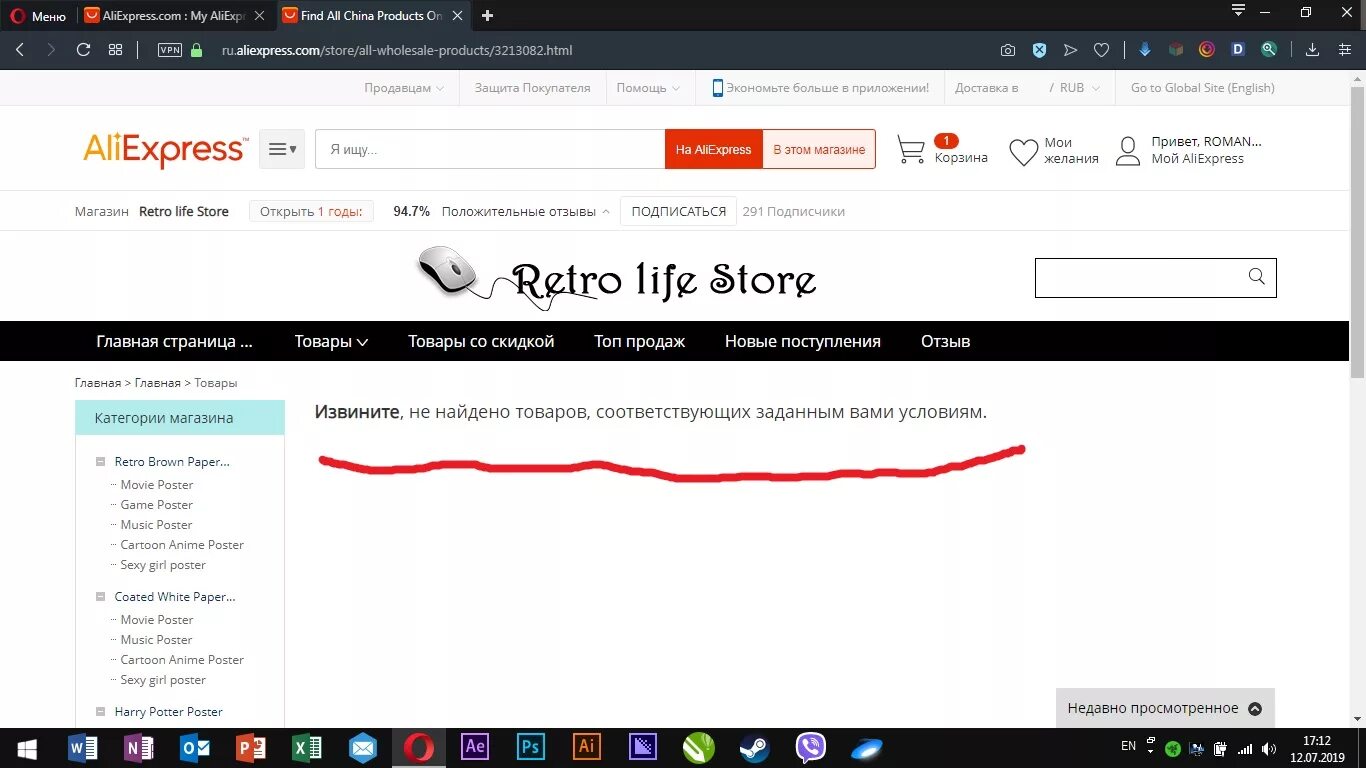Image resolution: width=1366 pixels, height=768 pixels.
Task: Launch Adobe Photoshop from the taskbar
Action: pos(530,747)
